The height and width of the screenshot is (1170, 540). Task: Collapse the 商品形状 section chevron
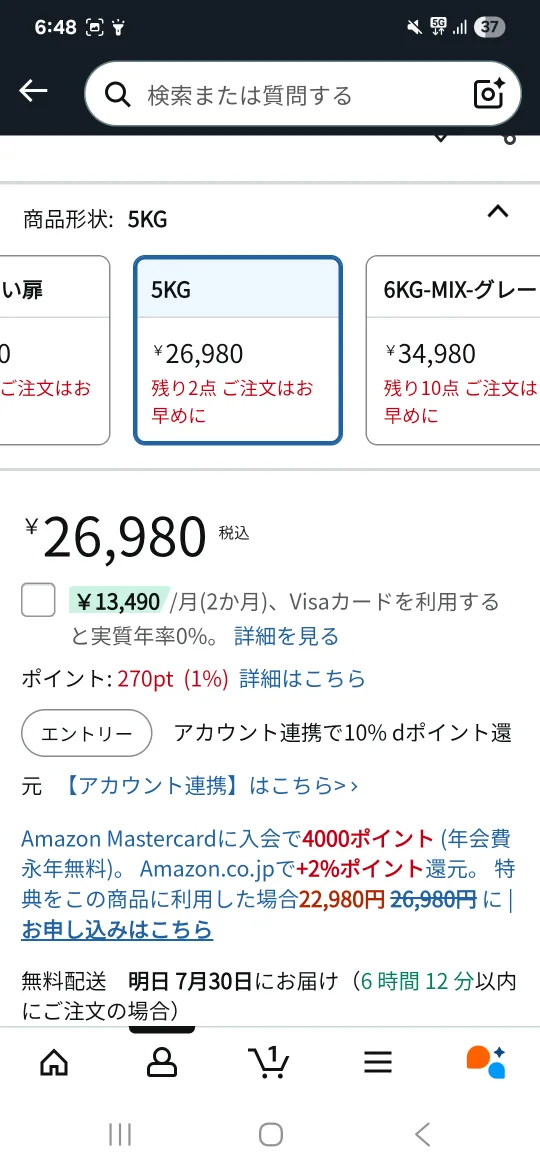497,212
